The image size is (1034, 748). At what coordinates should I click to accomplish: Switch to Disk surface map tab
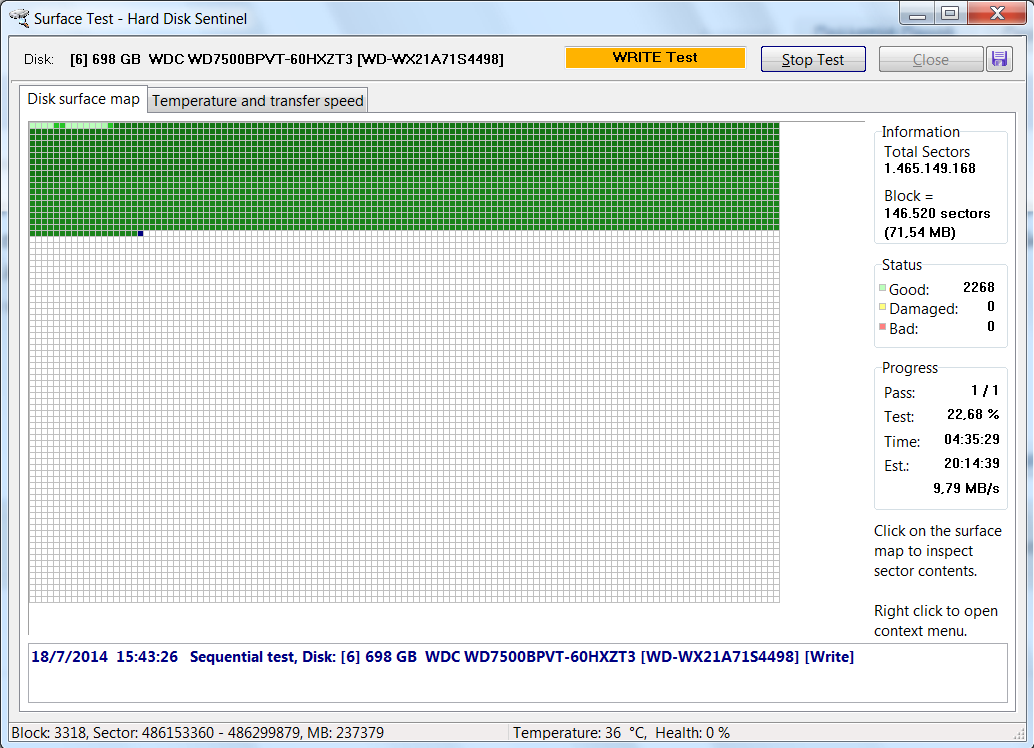83,99
